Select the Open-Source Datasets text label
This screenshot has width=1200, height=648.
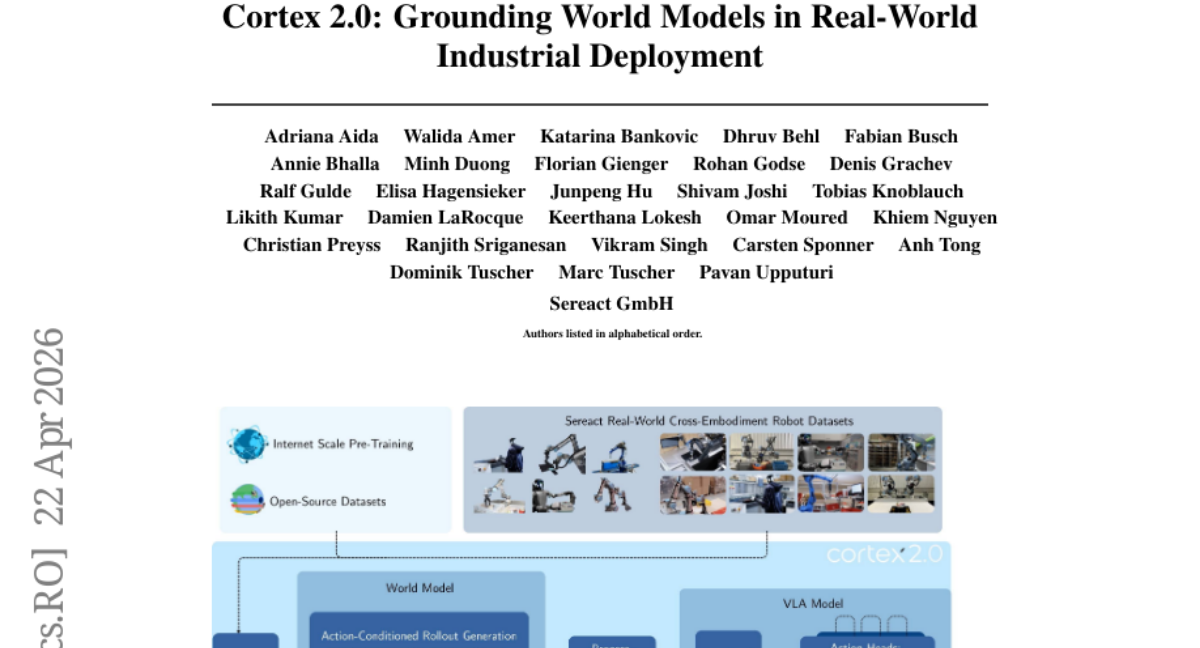pos(326,501)
